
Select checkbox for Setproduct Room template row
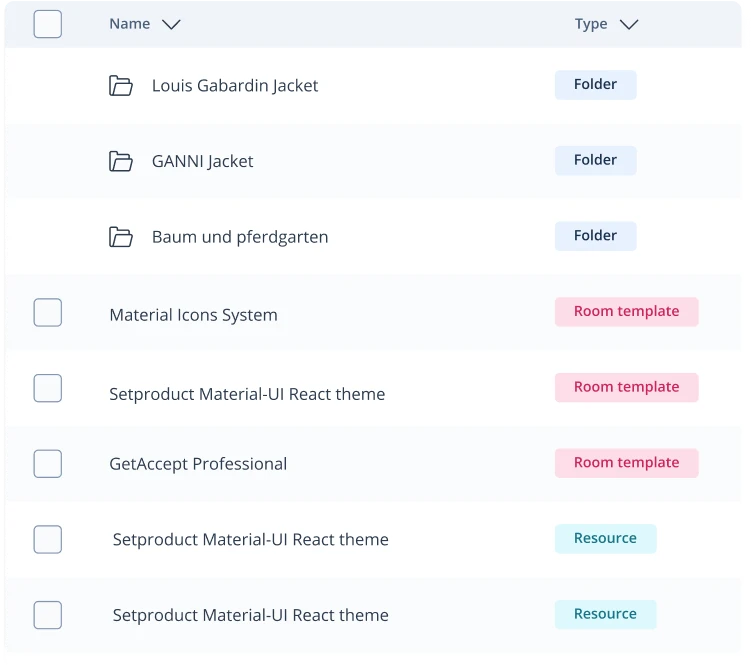48,388
